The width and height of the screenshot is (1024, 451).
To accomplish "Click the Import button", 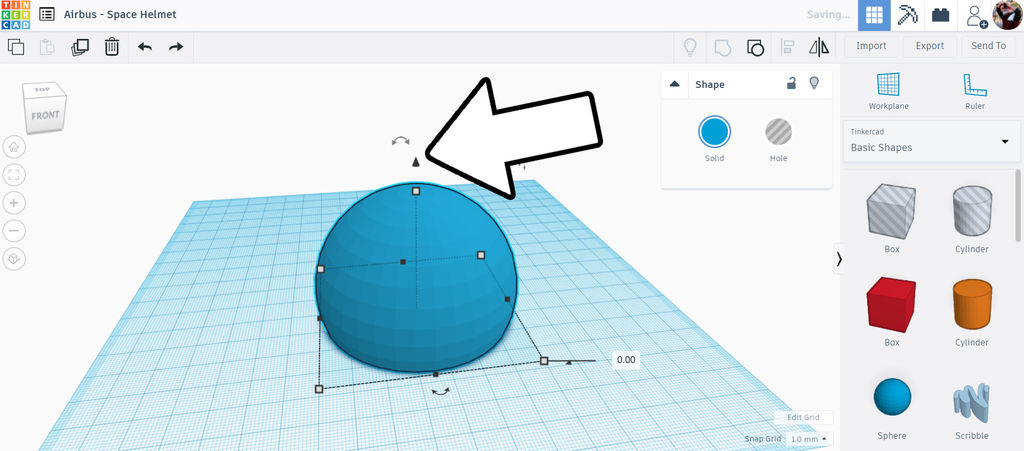I will coord(871,46).
